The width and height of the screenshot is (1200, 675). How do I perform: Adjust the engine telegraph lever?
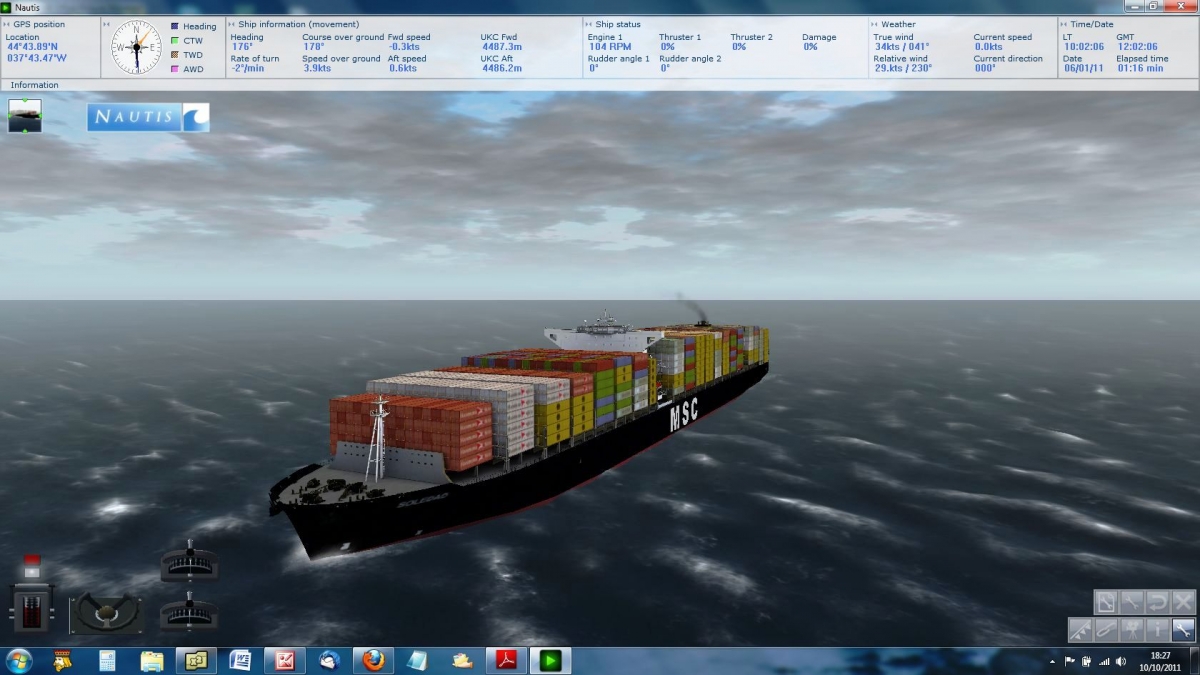[31, 607]
